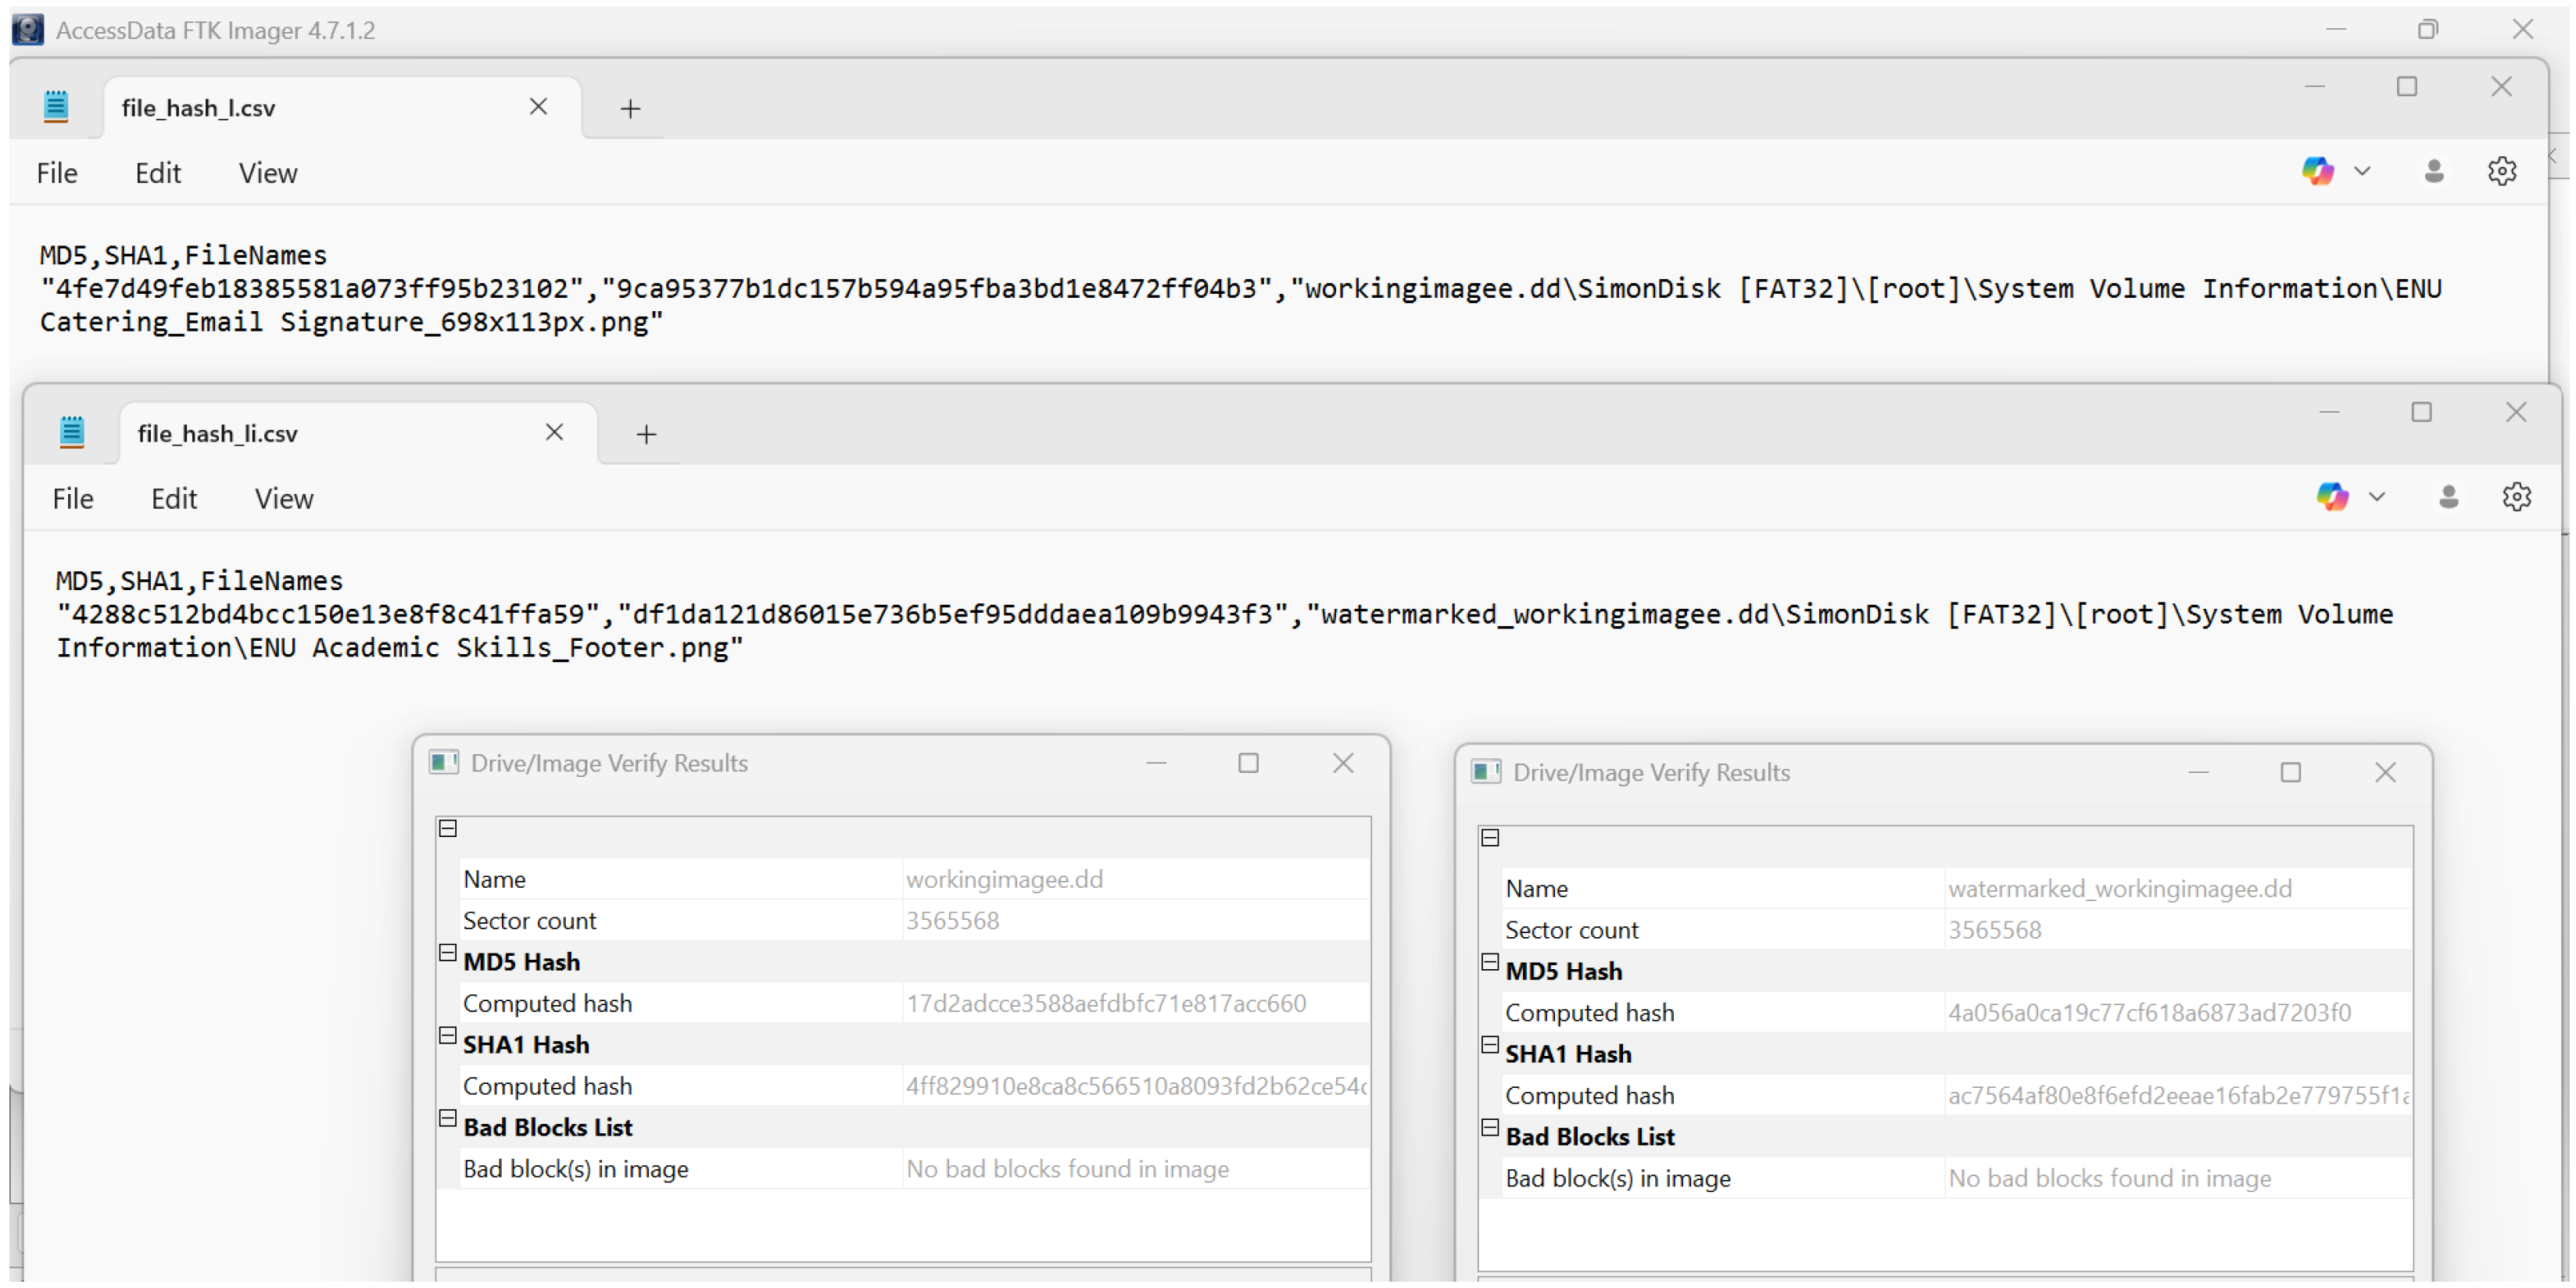Click account icon in file_hash_li.csv Notepad
This screenshot has width=2576, height=1288.
click(x=2448, y=497)
